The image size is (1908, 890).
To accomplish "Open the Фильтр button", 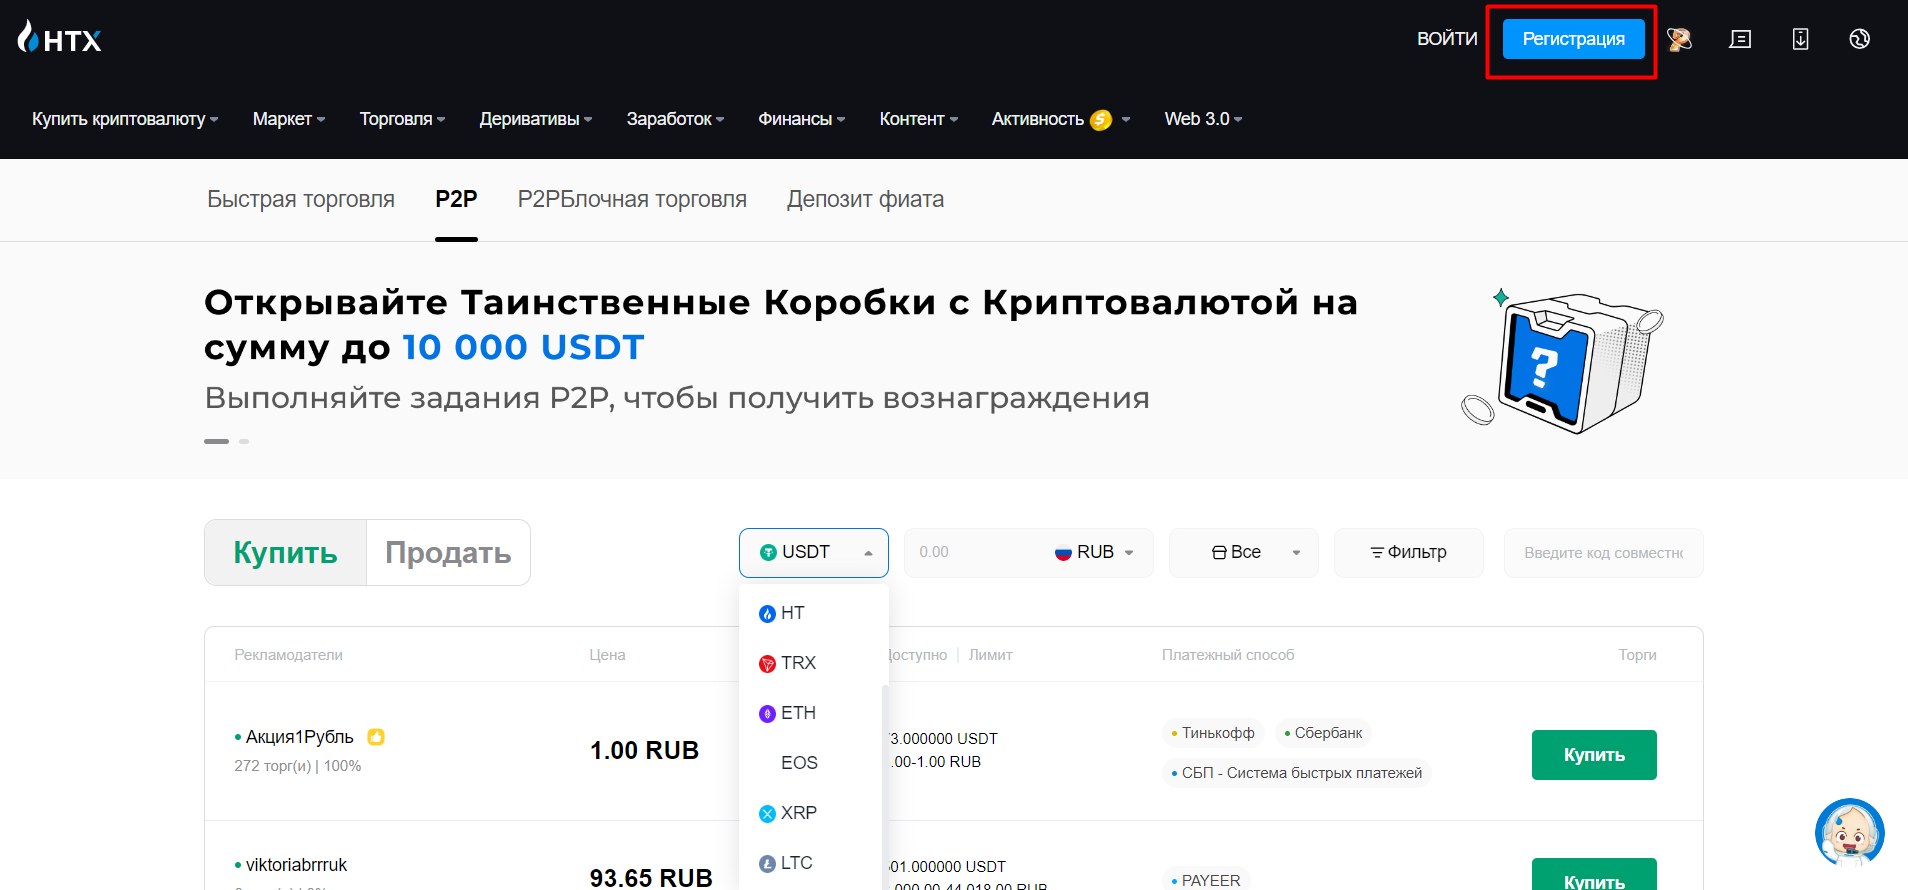I will point(1408,553).
